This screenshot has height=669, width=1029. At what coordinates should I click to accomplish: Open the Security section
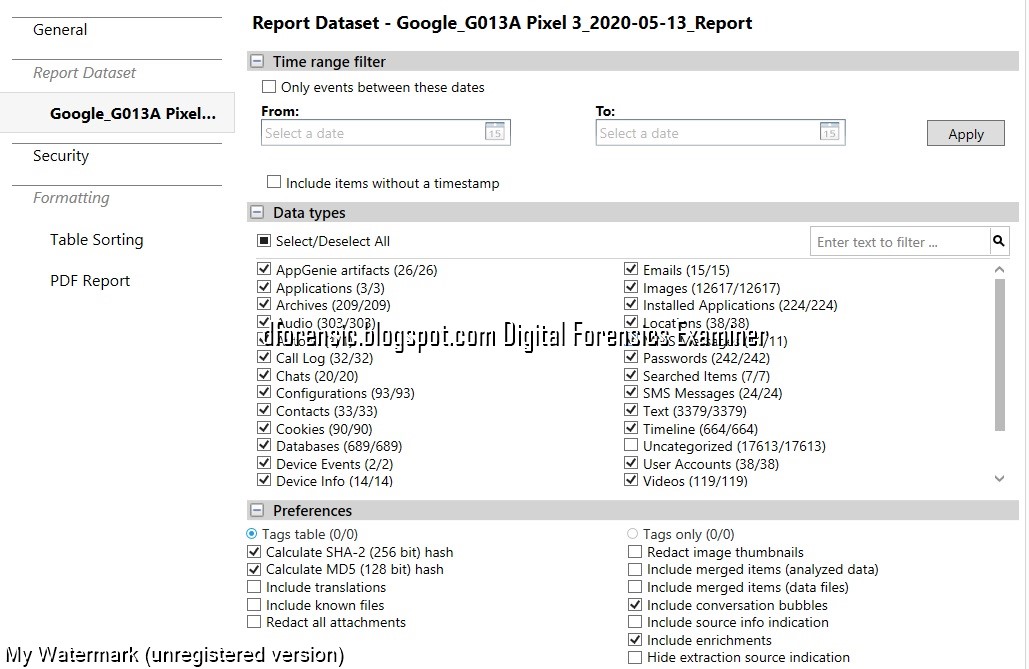60,155
